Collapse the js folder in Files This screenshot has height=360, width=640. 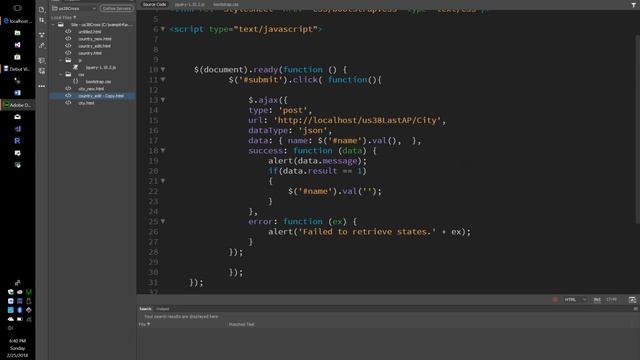pos(61,60)
